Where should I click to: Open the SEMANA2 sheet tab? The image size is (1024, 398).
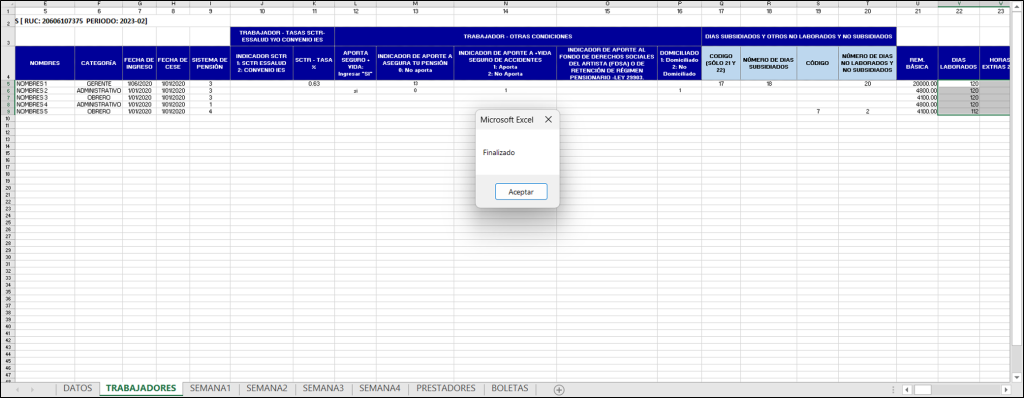point(266,388)
